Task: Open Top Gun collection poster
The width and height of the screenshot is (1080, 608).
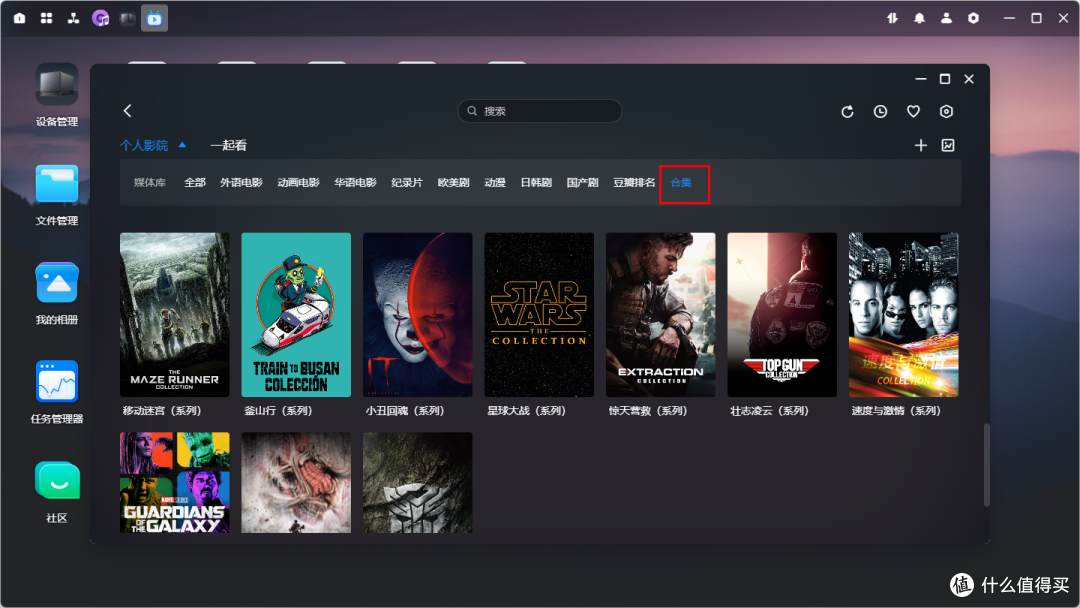Action: click(782, 315)
